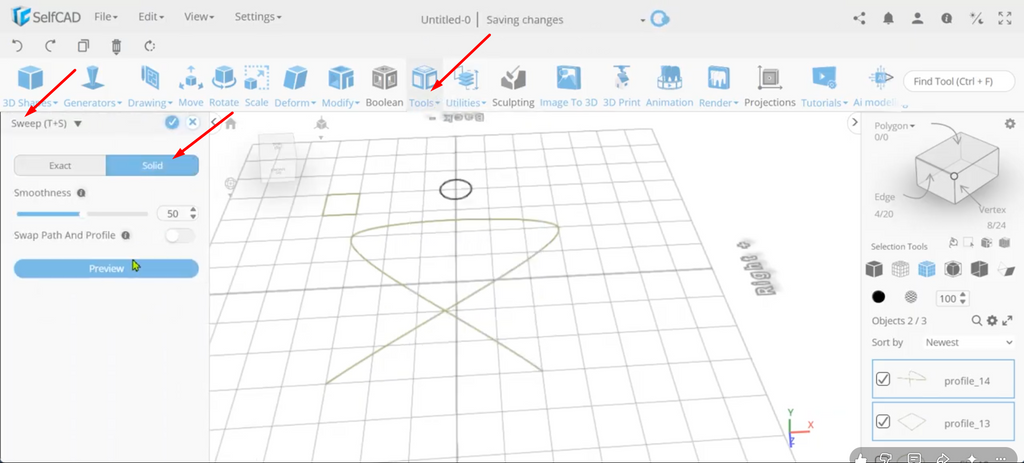
Task: Select the Solid sweep mode
Action: click(x=152, y=166)
